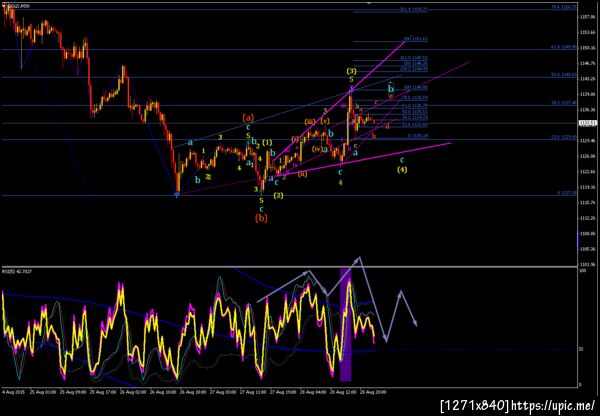Click the small triangle beside the GOLD,M30 title
The image size is (600, 416).
[3, 6]
